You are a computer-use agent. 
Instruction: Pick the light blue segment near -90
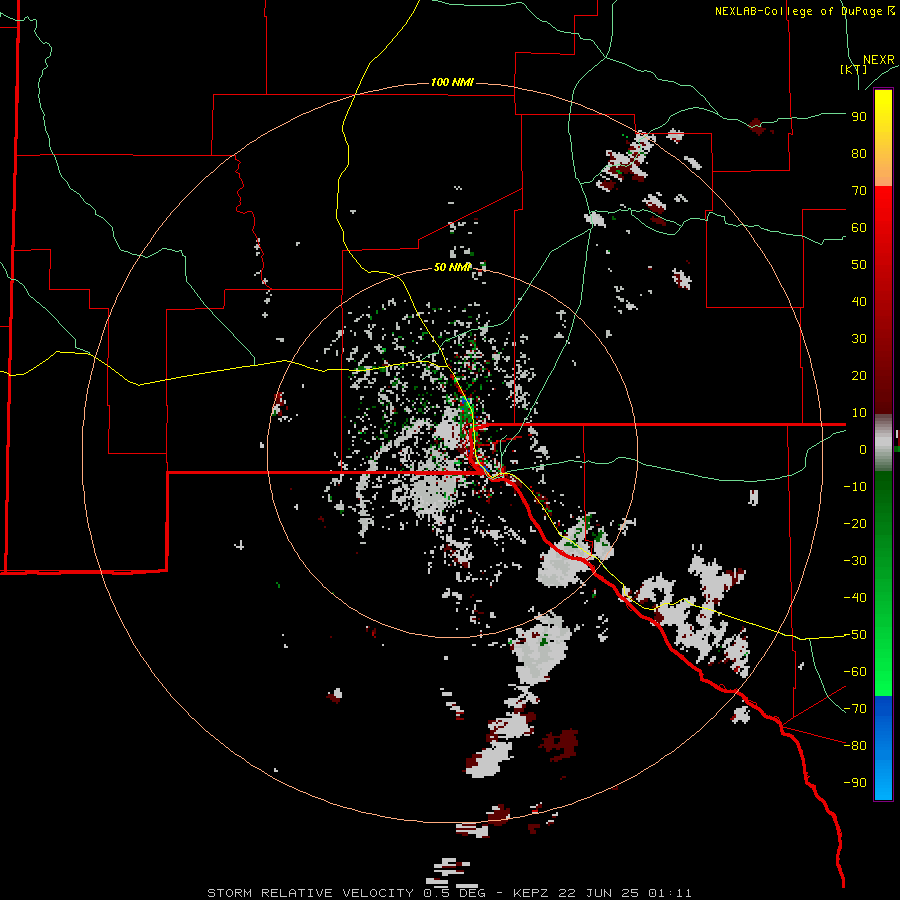tap(883, 781)
